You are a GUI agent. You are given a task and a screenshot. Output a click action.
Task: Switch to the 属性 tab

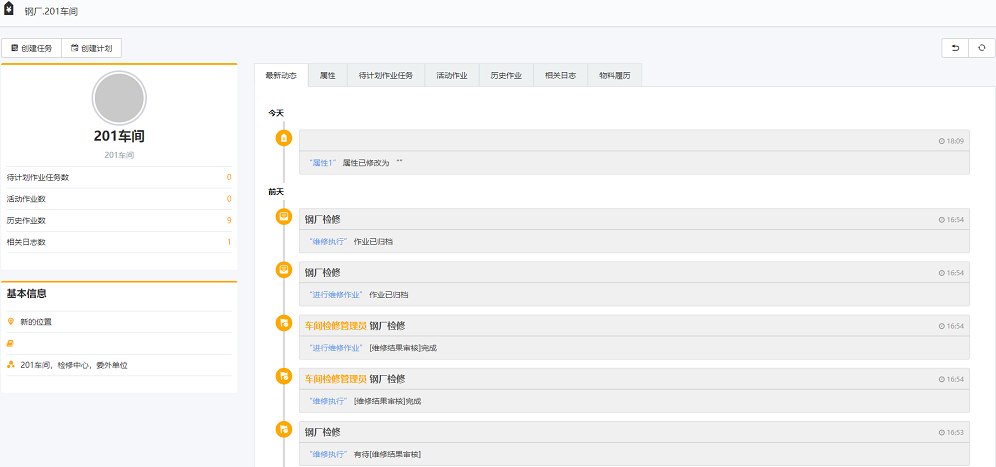click(327, 75)
